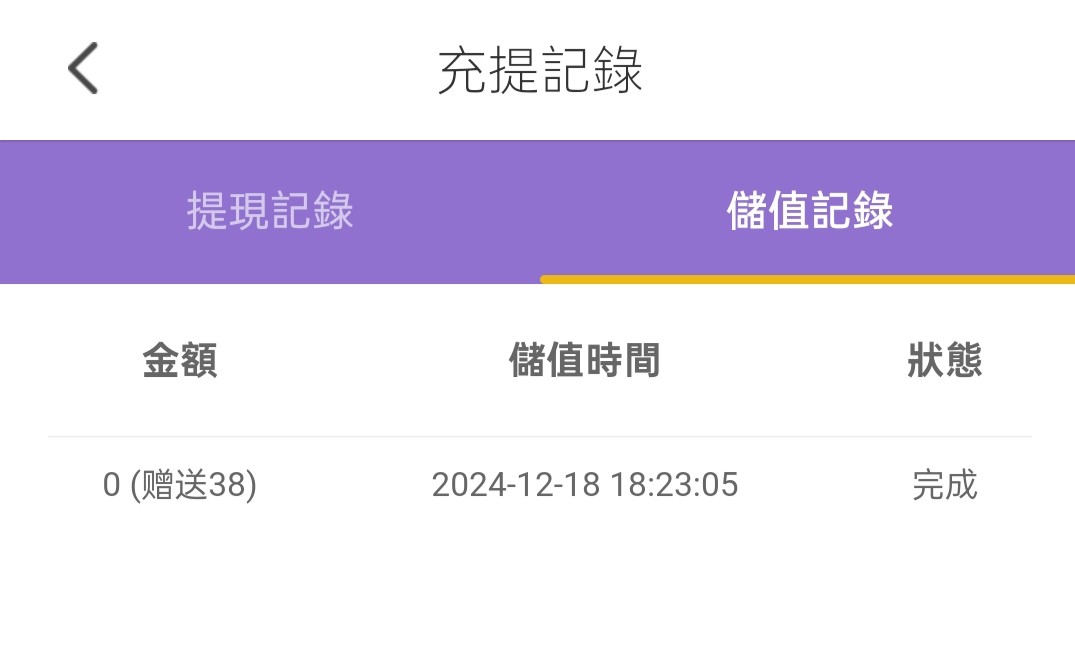The width and height of the screenshot is (1075, 662).
Task: Switch to the 提現記錄 tab
Action: [270, 211]
